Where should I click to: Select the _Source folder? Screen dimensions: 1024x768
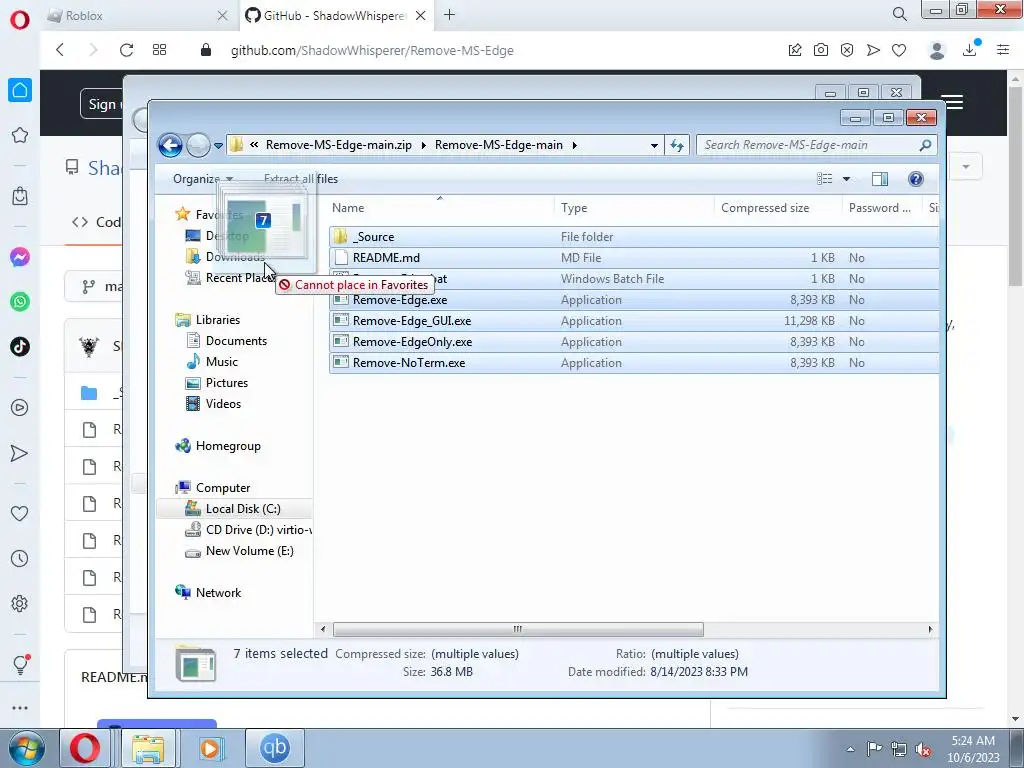pyautogui.click(x=633, y=236)
